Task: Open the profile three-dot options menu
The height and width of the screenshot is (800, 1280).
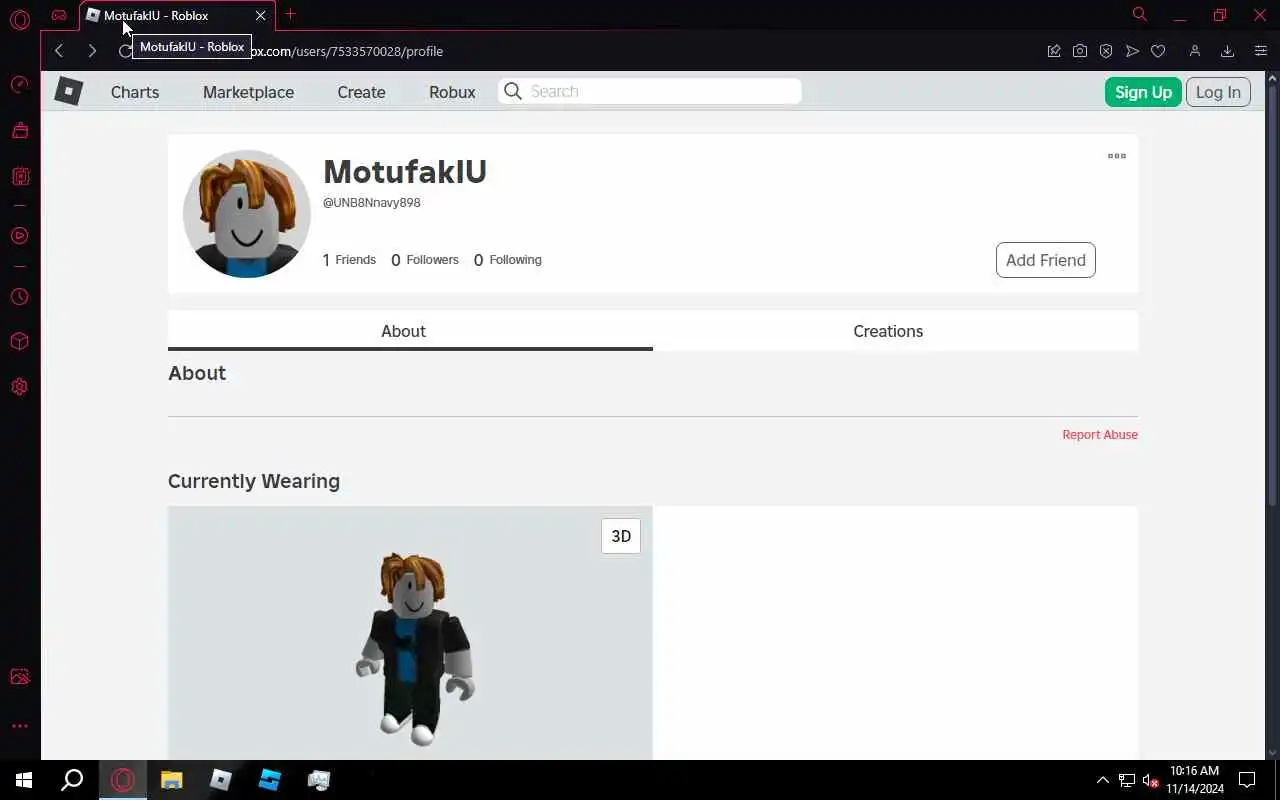Action: (x=1117, y=156)
